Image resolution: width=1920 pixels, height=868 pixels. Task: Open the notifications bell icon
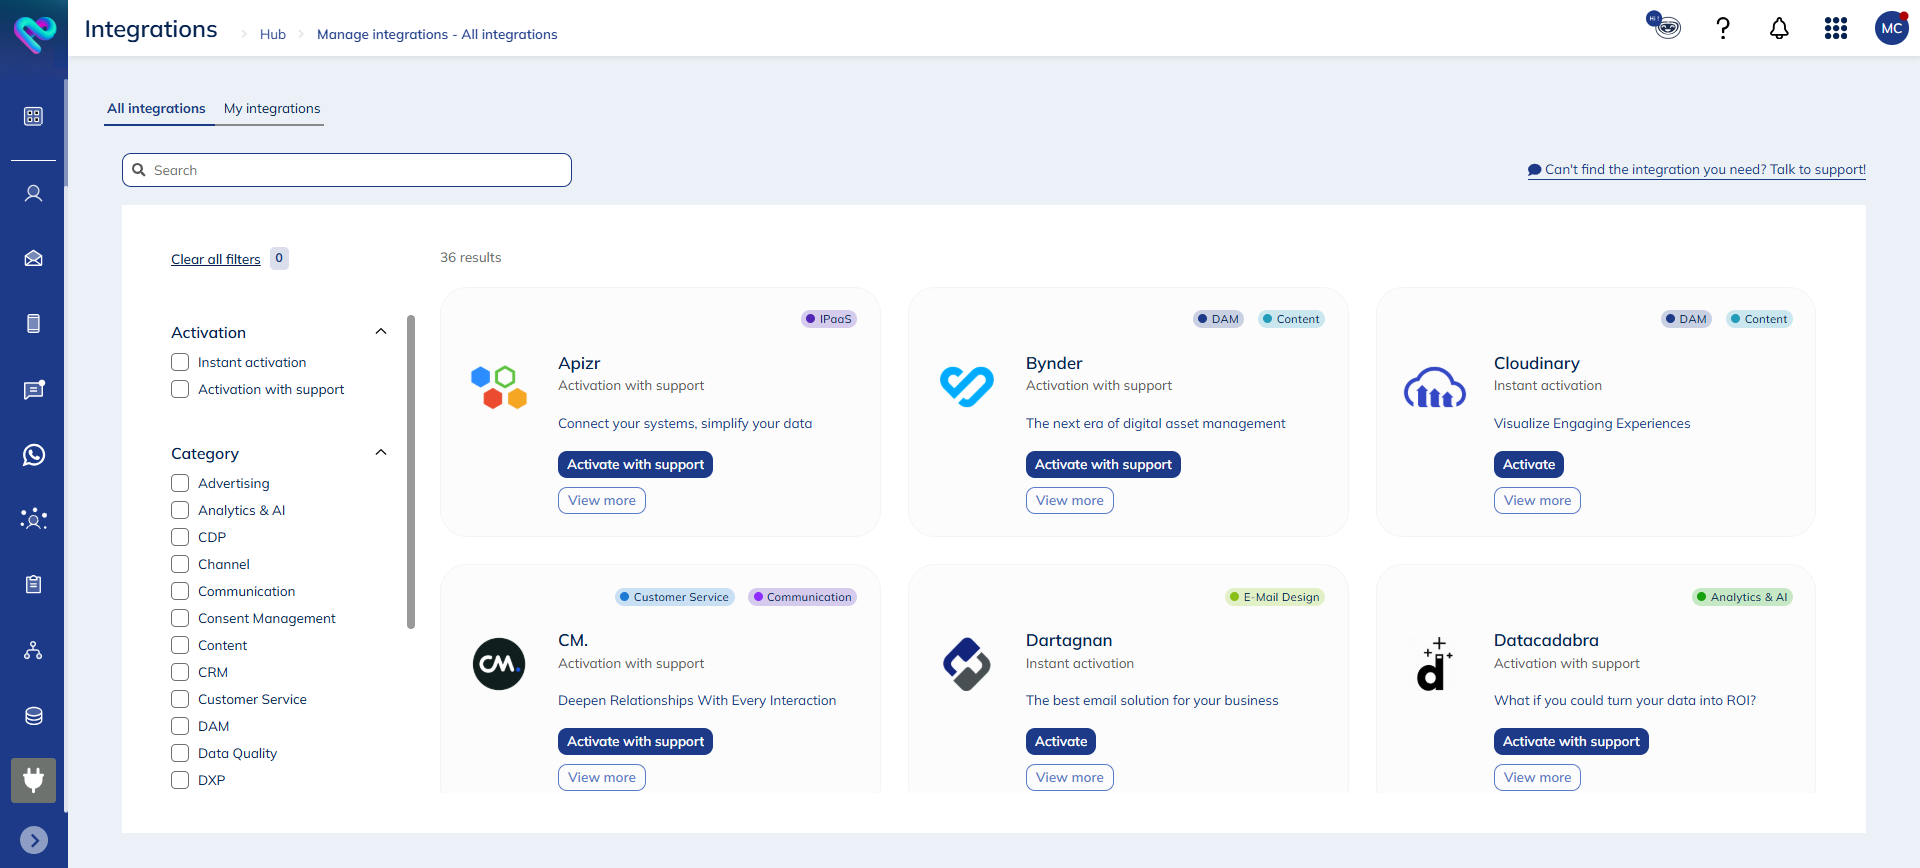1779,28
